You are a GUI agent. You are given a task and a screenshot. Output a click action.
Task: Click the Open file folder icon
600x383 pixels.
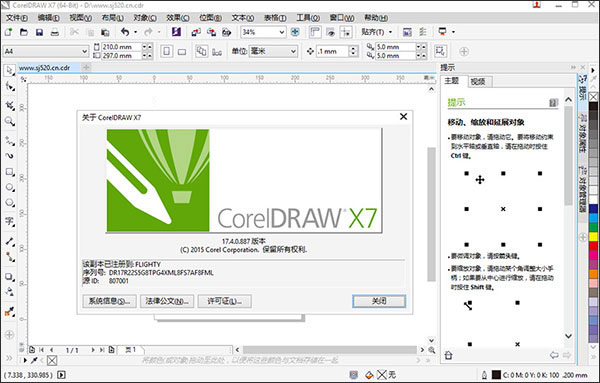click(24, 32)
